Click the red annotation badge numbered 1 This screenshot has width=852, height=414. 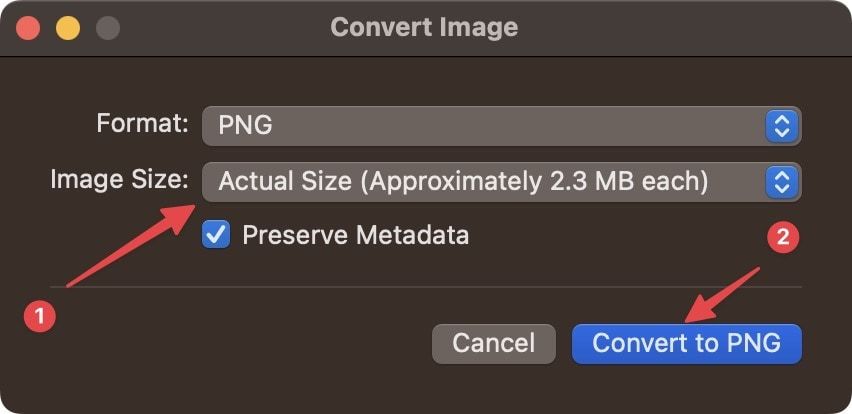pos(38,317)
